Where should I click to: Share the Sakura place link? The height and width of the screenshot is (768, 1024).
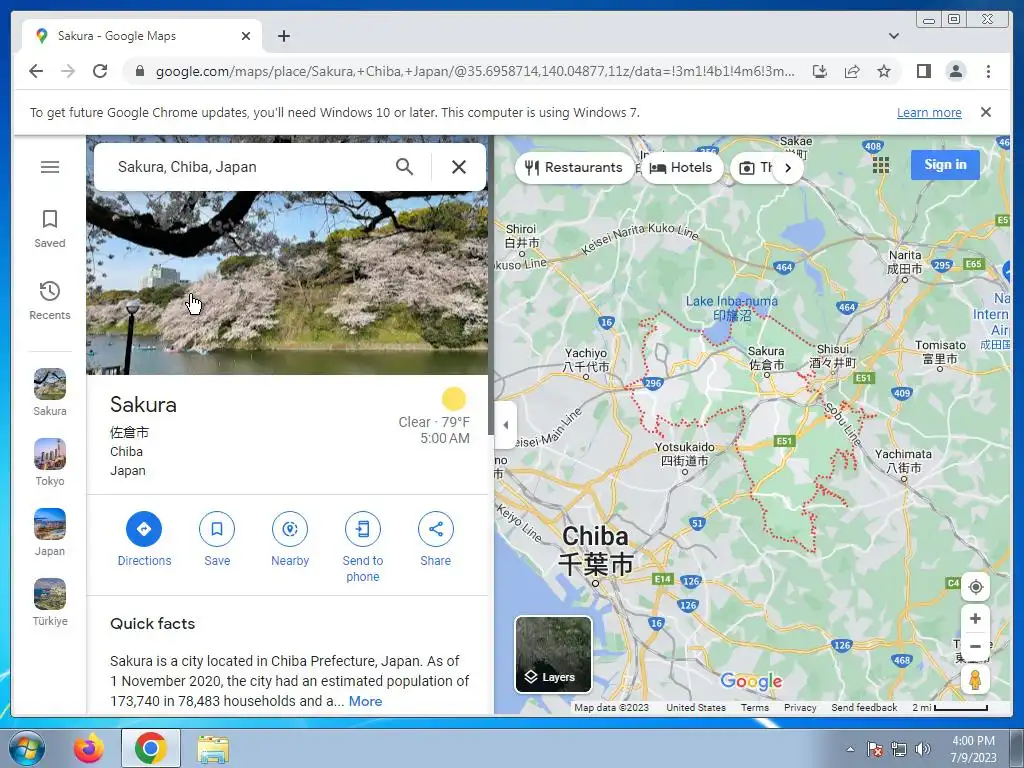[x=436, y=539]
